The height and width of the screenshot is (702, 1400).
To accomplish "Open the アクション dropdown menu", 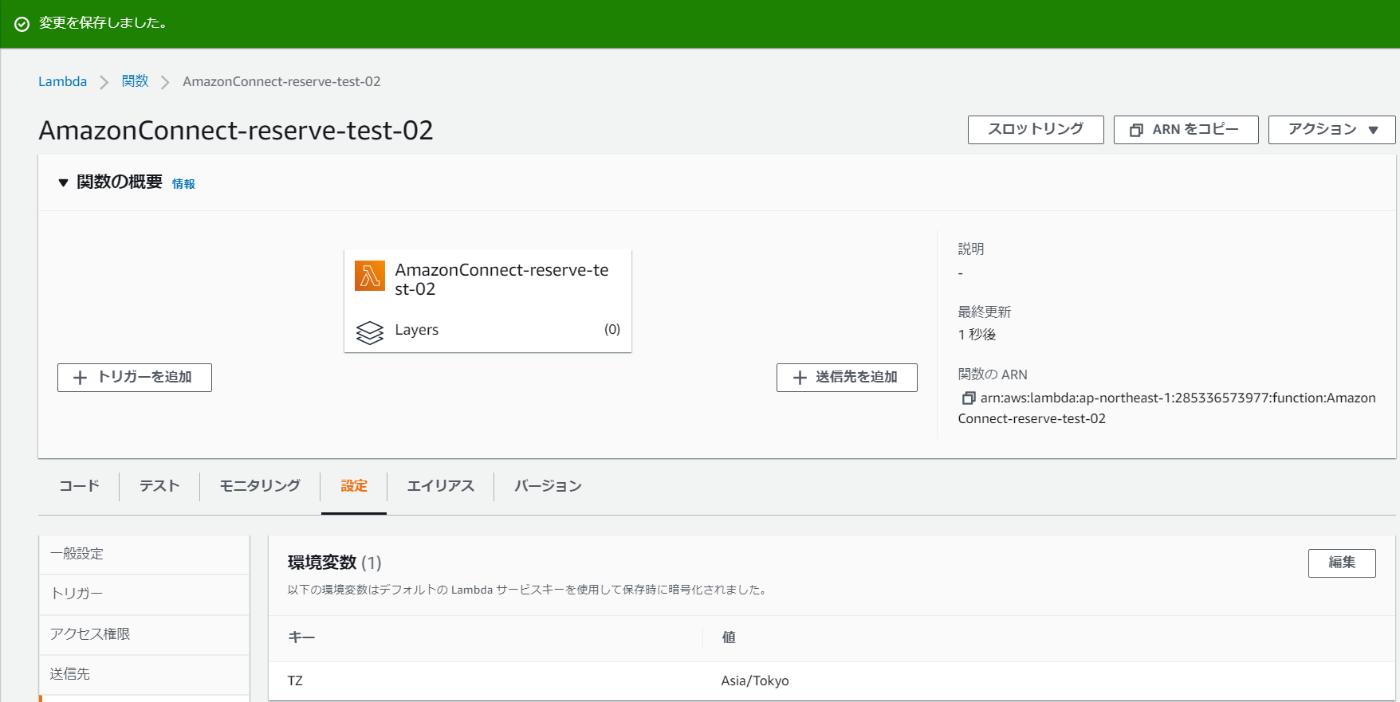I will coord(1332,130).
